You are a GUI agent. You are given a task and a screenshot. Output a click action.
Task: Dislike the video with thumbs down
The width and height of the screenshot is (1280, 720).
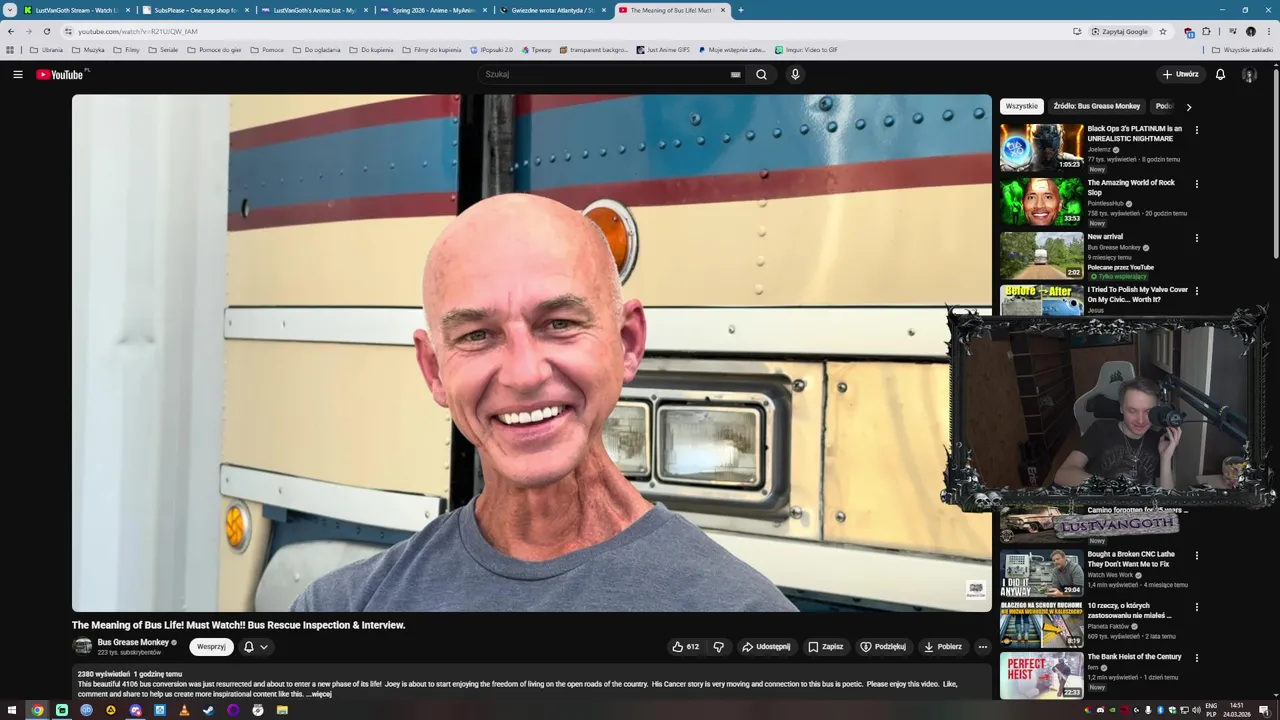coord(718,647)
